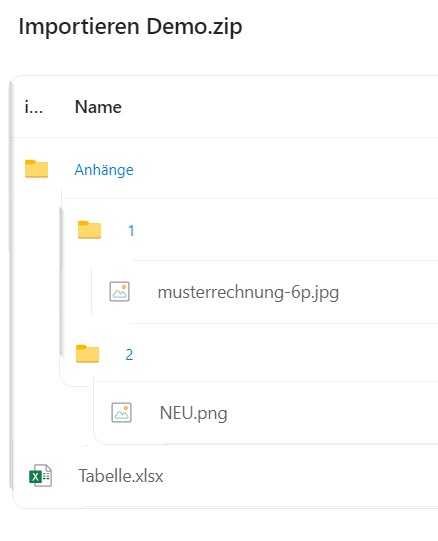
Task: Click the Anhänge folder icon
Action: click(36, 169)
